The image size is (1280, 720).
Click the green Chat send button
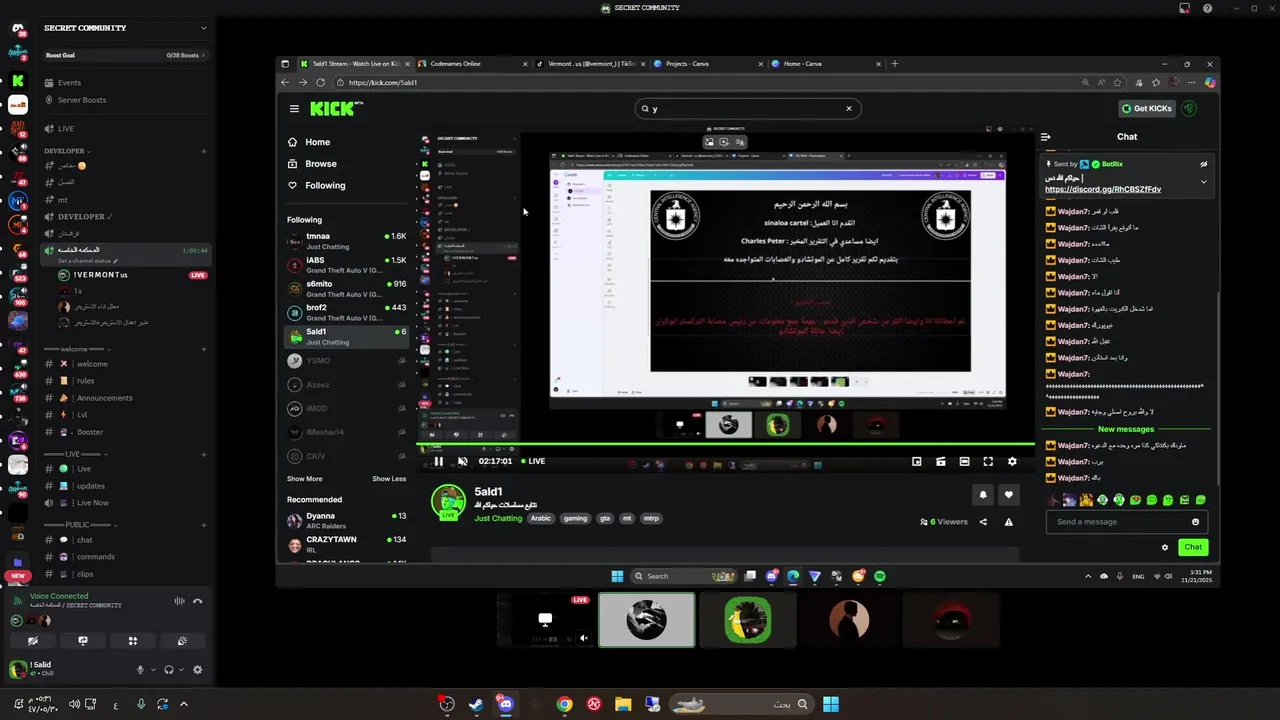(x=1193, y=547)
